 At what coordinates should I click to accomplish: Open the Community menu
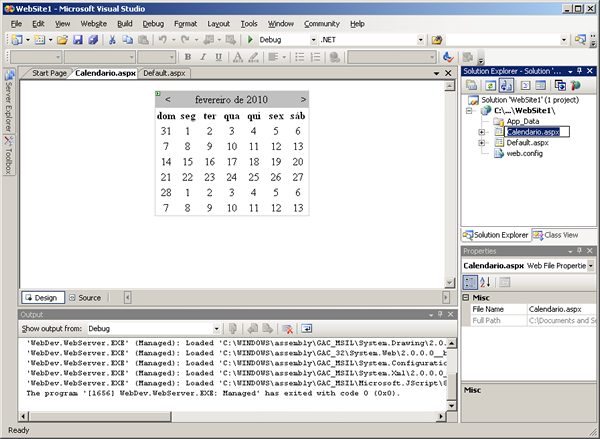tap(322, 24)
